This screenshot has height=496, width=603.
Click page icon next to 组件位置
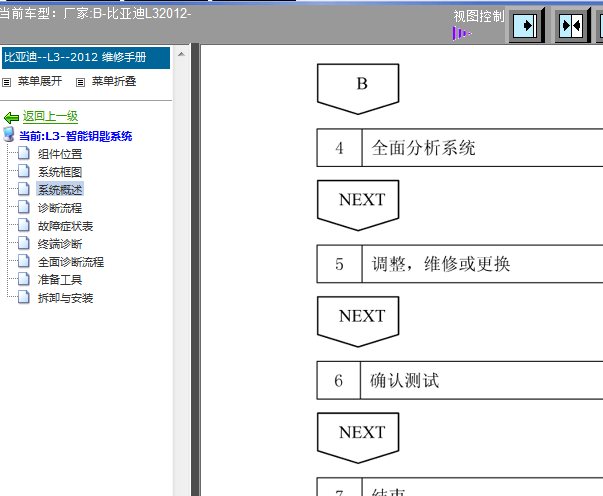(x=23, y=153)
